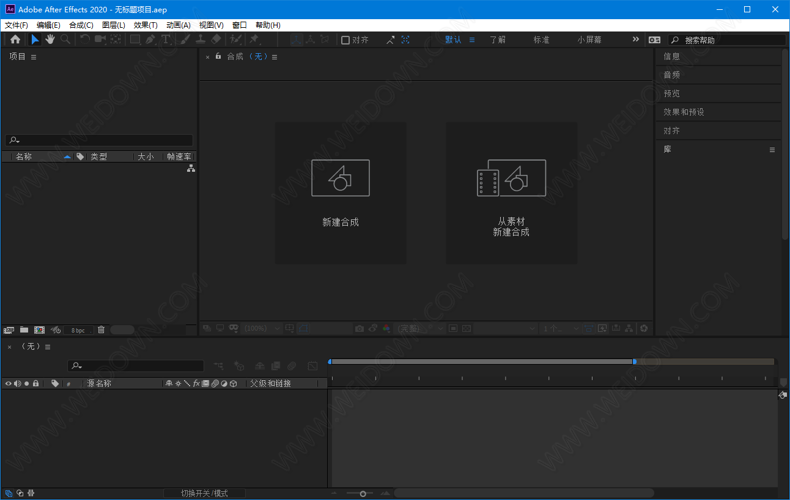Viewport: 790px width, 500px height.
Task: Expand the workspace overflow chevrons
Action: (636, 39)
